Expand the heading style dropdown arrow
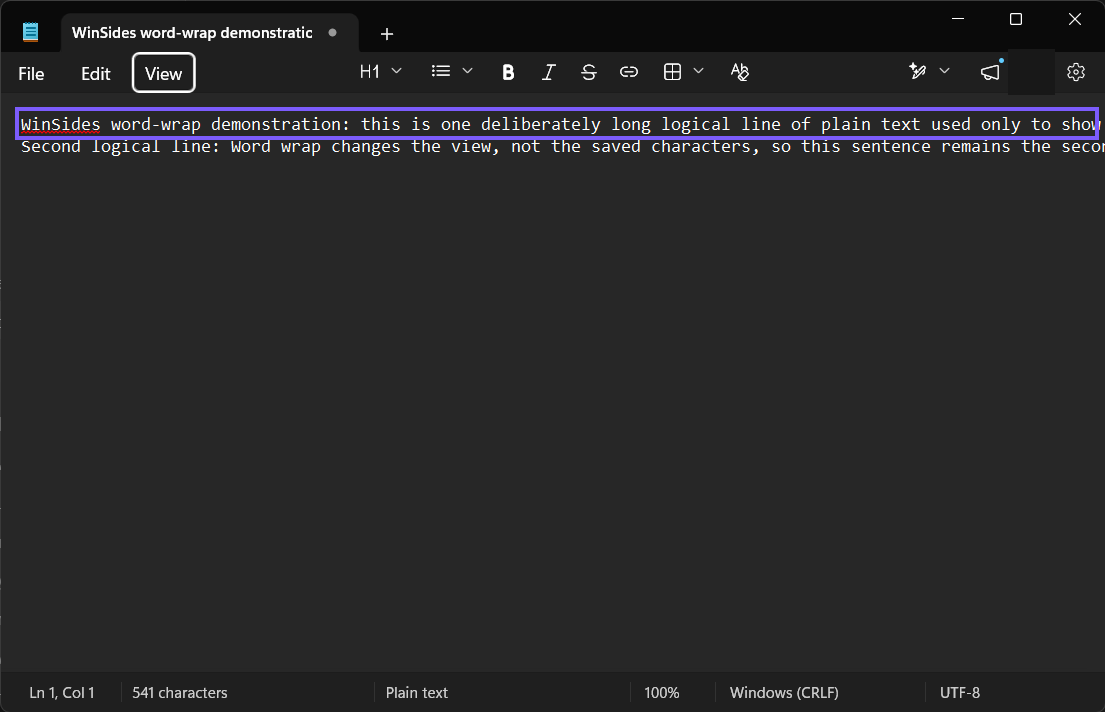Viewport: 1105px width, 712px height. [x=397, y=71]
